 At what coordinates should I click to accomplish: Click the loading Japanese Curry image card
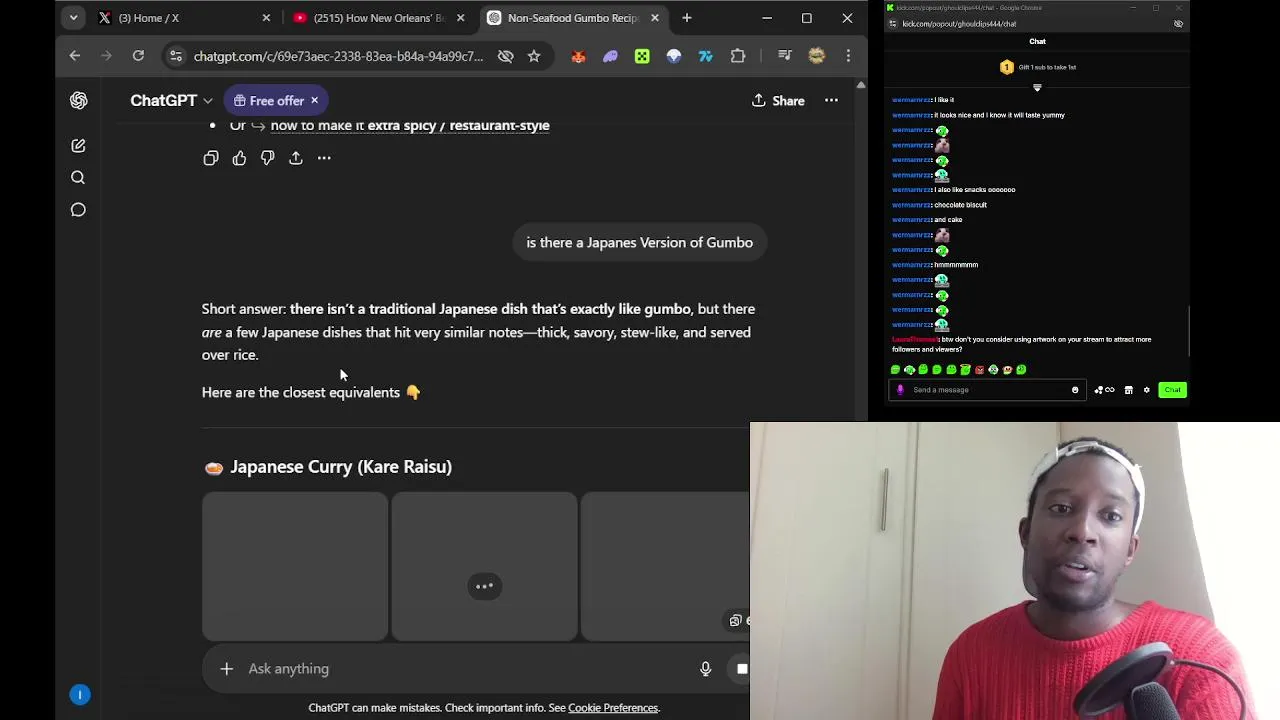484,566
